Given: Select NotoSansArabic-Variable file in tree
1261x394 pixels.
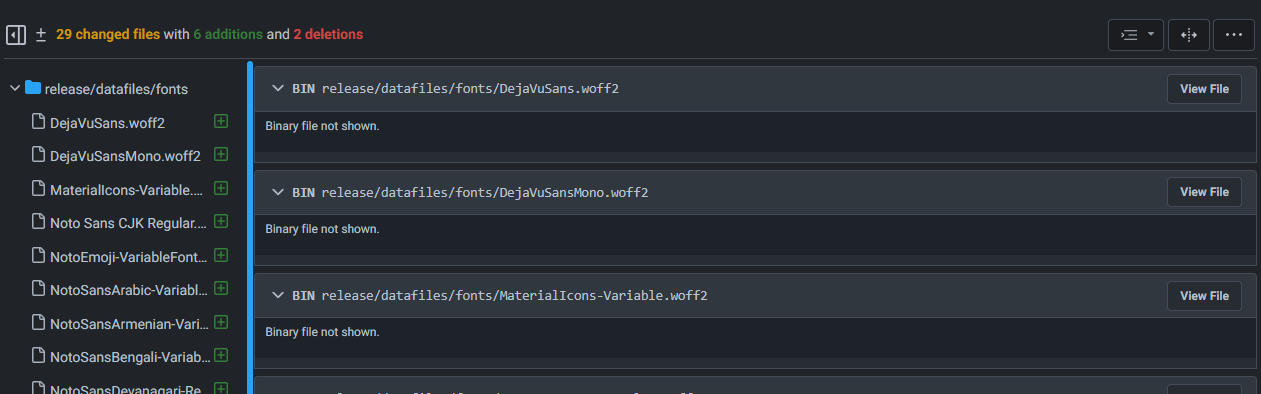Looking at the screenshot, I should (x=128, y=289).
